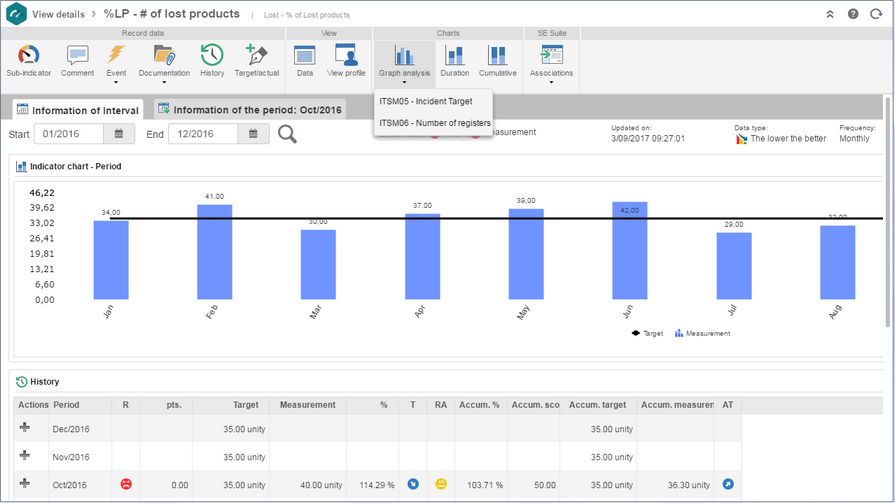
Task: Refresh the page using the reload icon
Action: pos(876,14)
